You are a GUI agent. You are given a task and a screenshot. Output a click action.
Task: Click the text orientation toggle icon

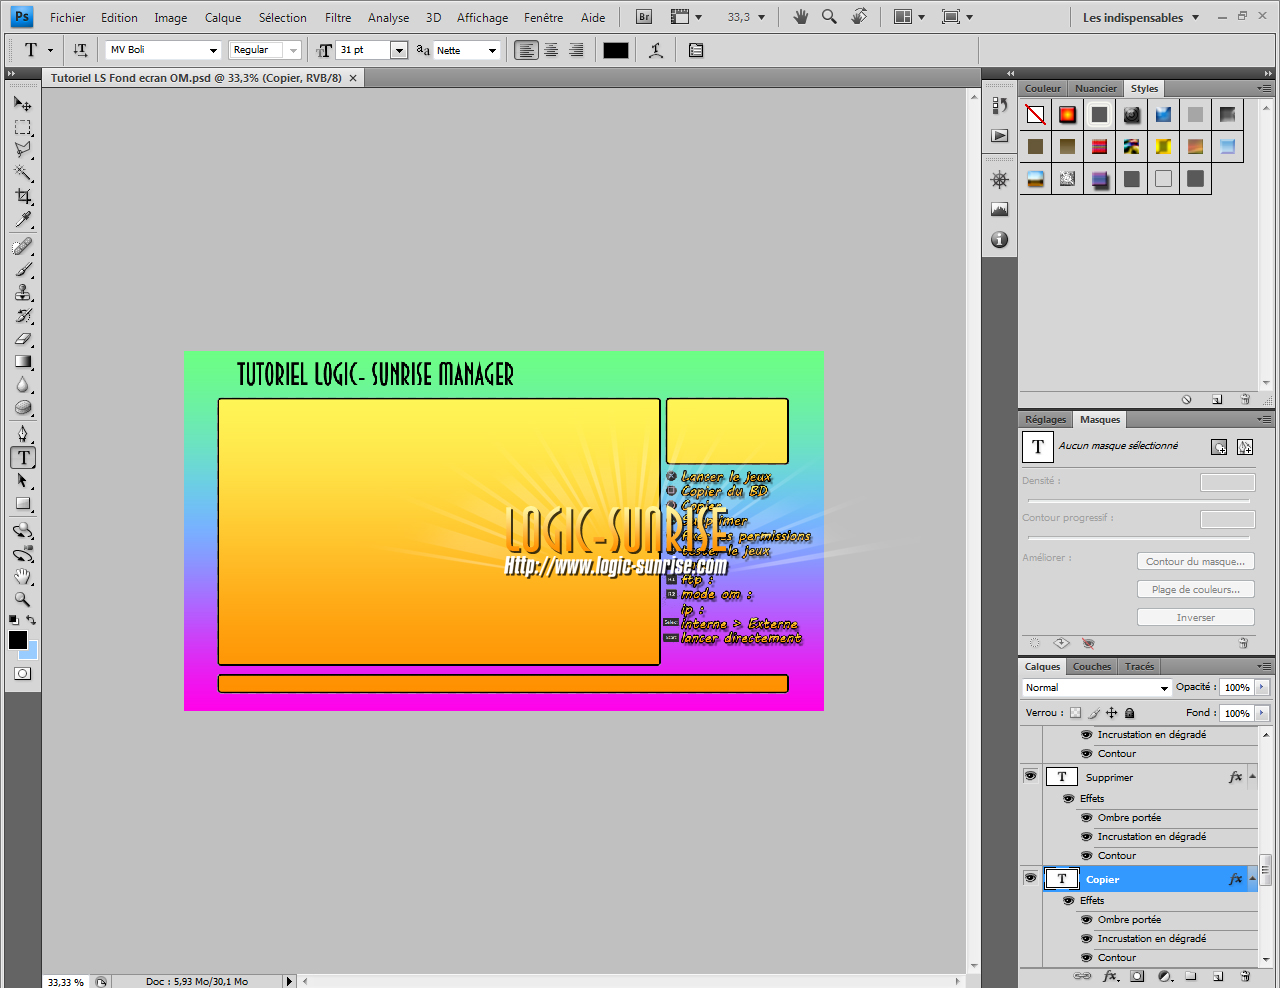(80, 50)
